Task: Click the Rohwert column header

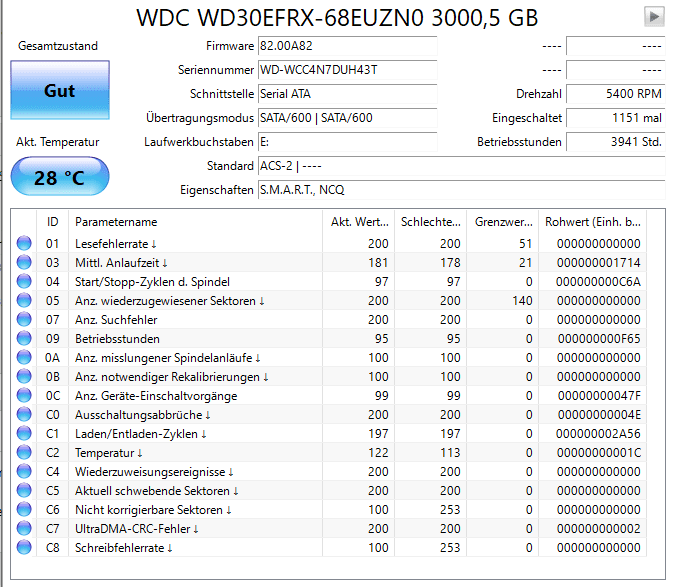Action: coord(592,222)
